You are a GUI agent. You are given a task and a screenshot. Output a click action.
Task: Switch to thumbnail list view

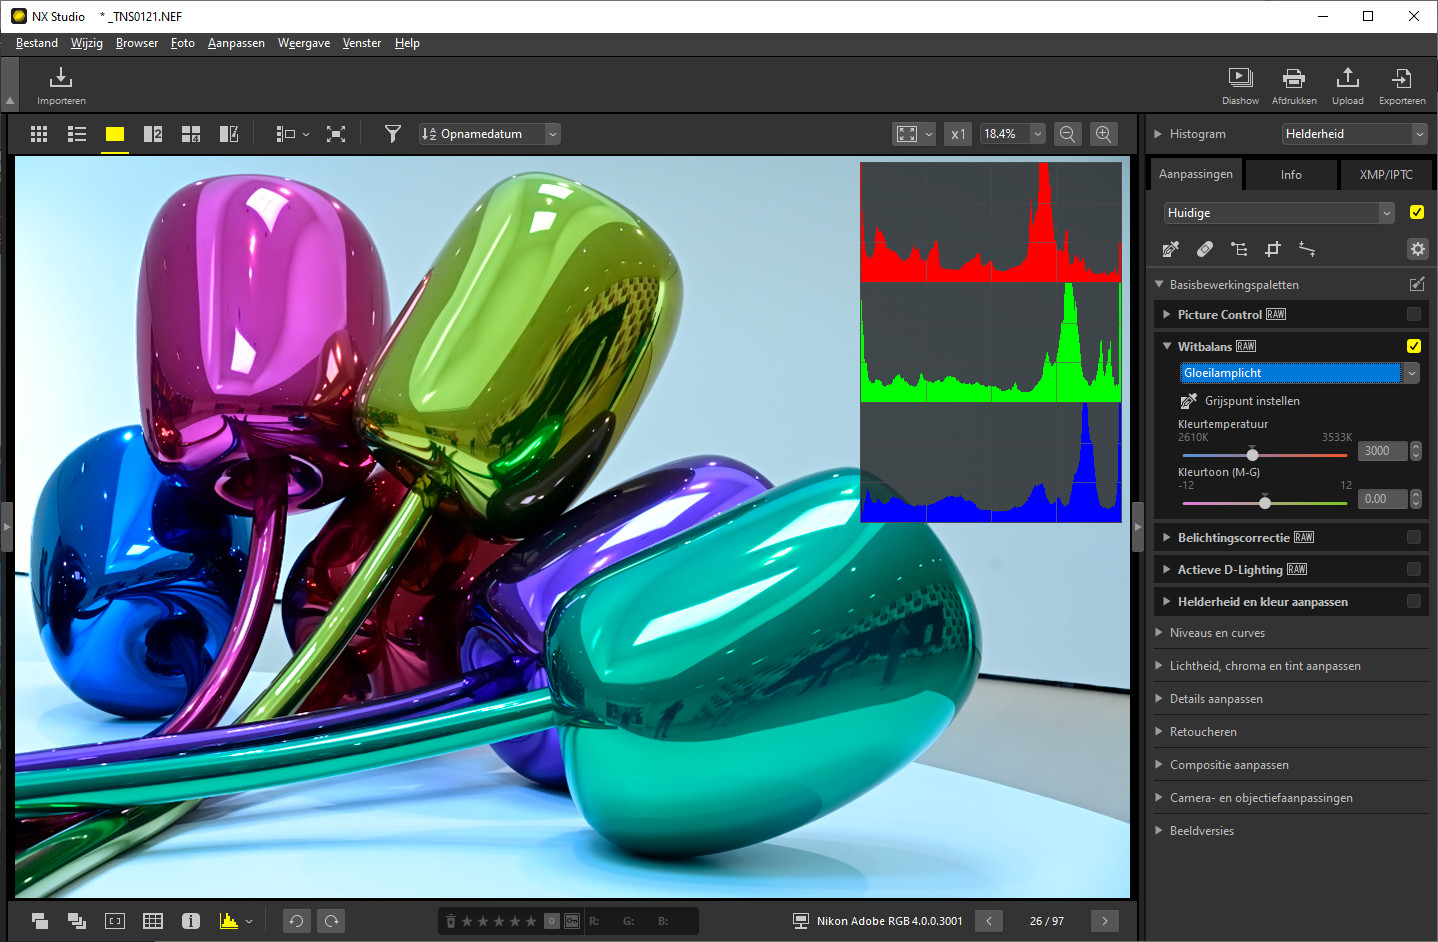point(77,134)
